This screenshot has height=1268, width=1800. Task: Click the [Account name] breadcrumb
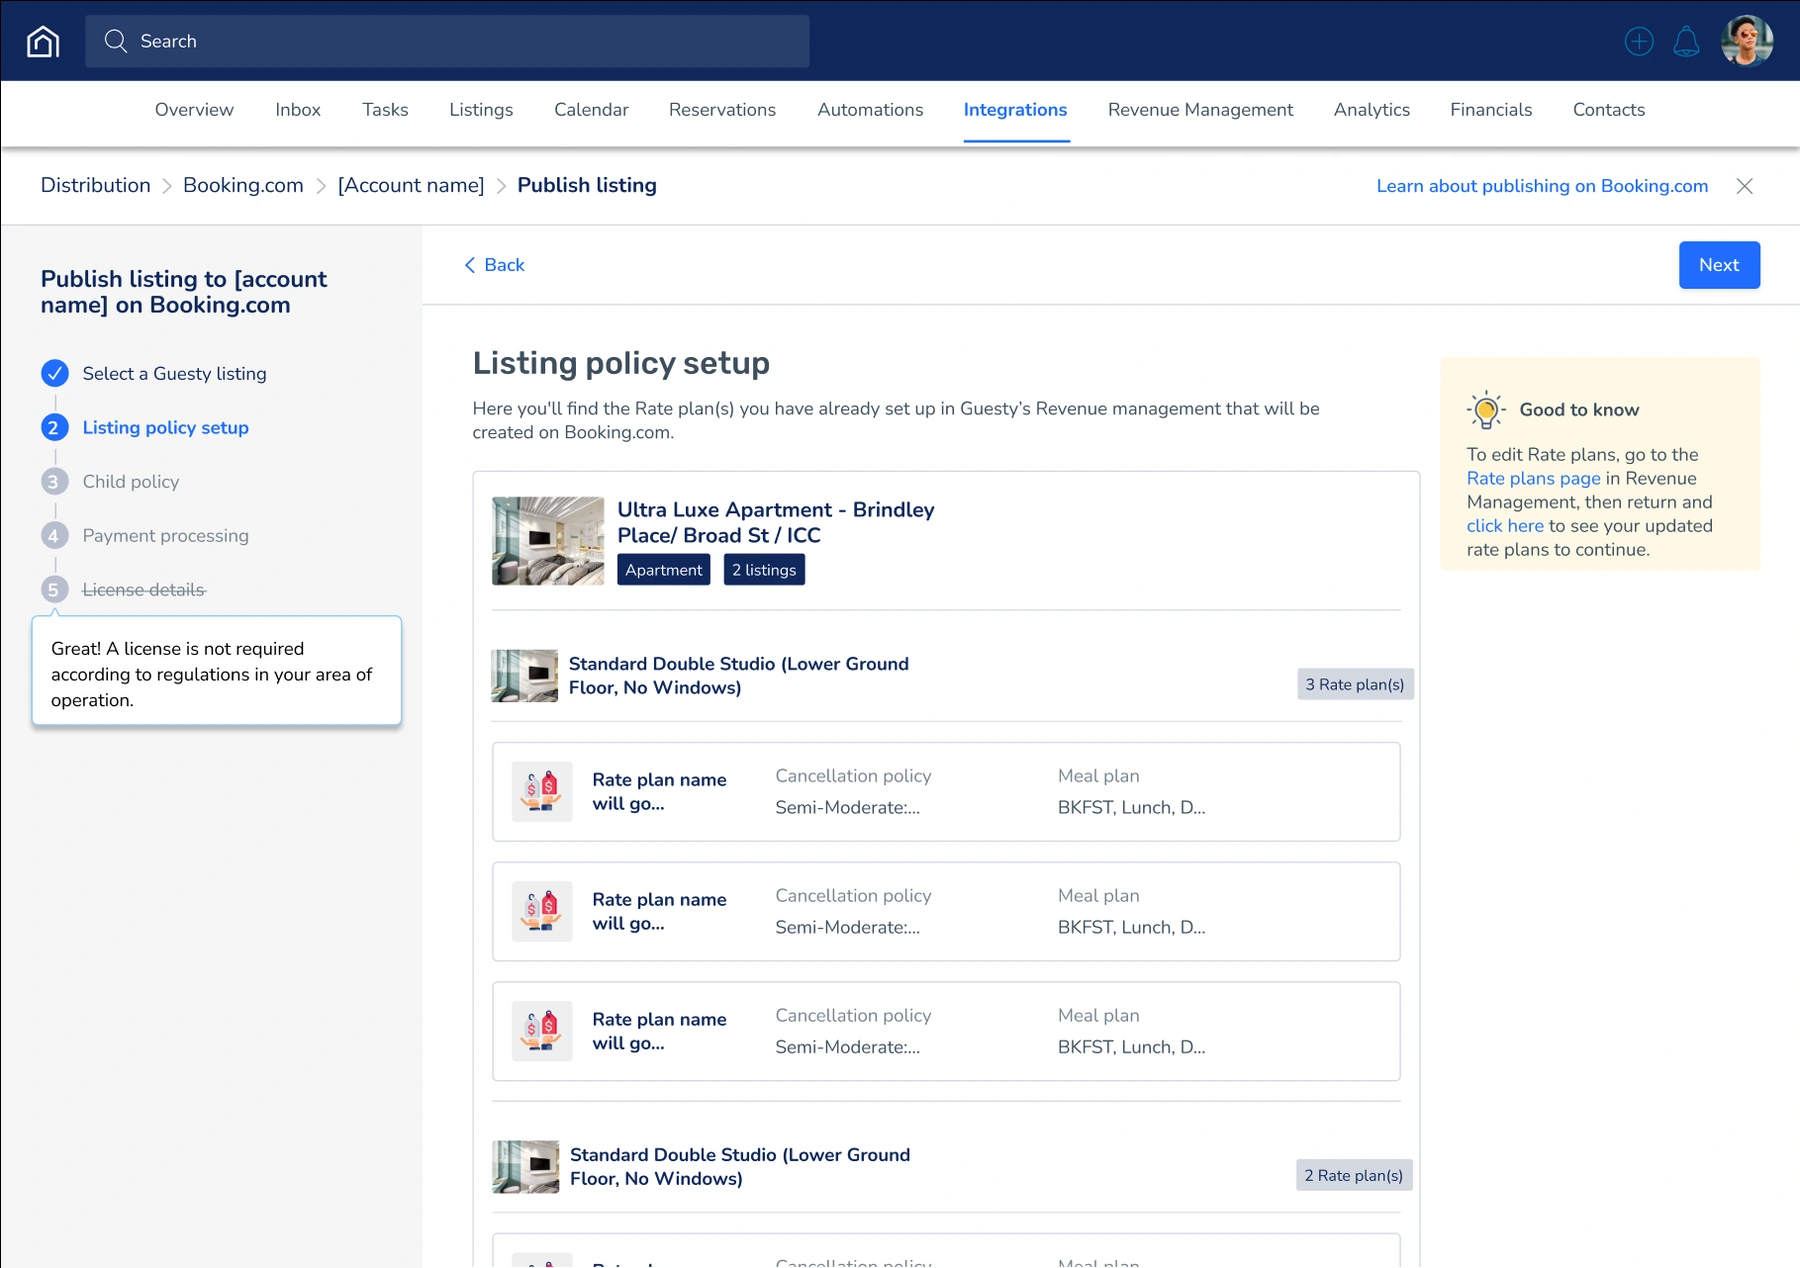coord(411,185)
